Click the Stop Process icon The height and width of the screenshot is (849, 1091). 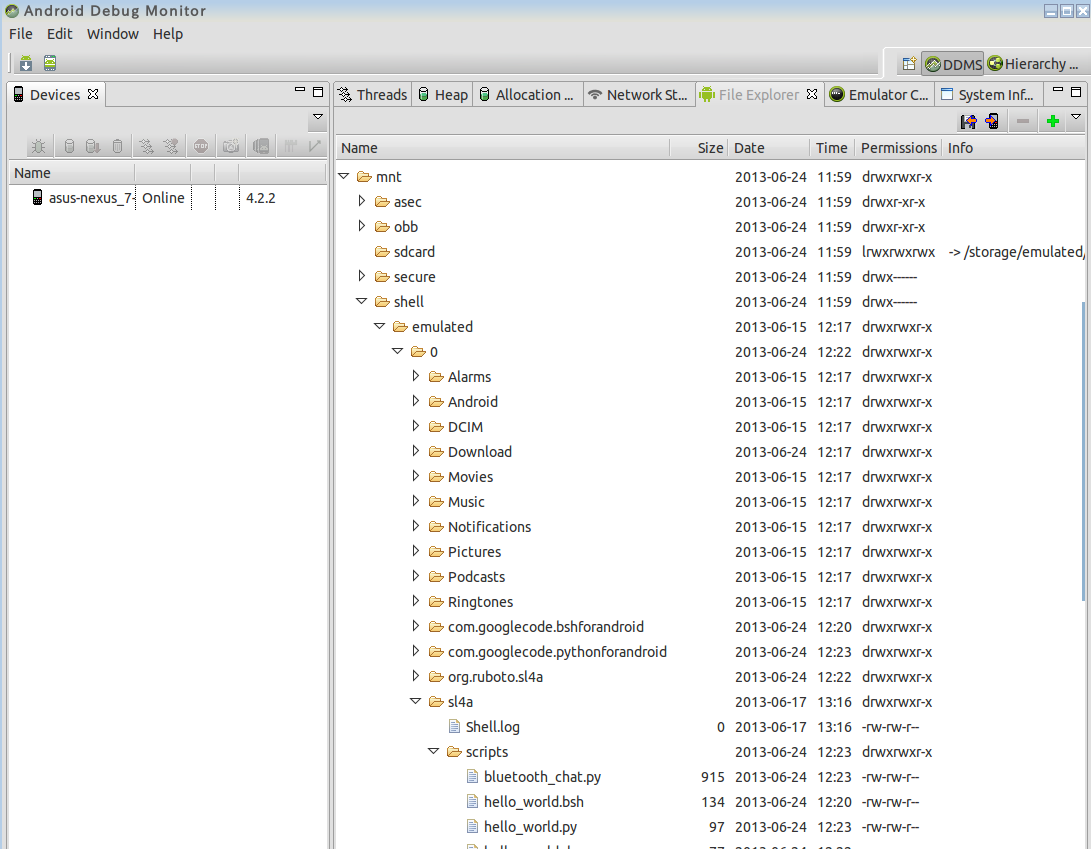point(201,146)
